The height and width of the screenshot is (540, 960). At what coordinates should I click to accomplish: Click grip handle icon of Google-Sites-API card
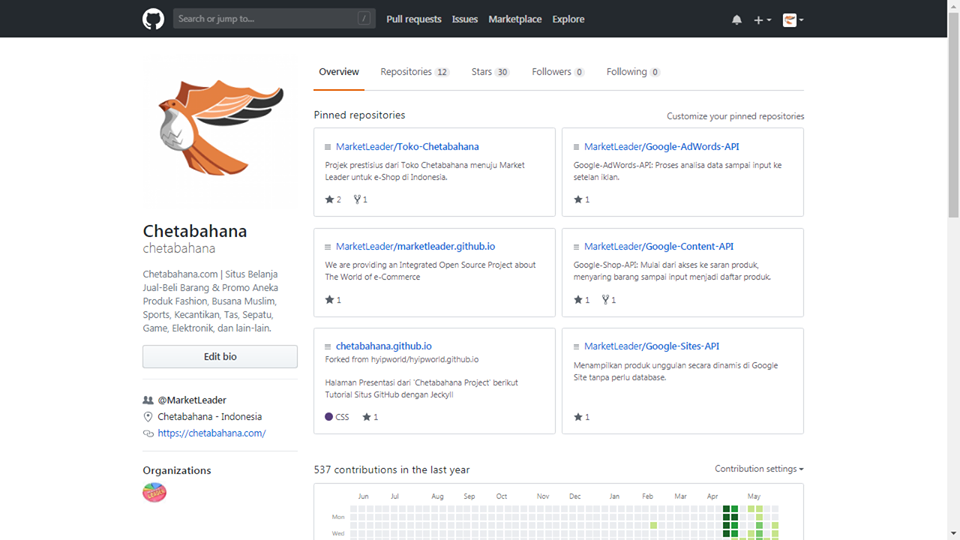[576, 347]
